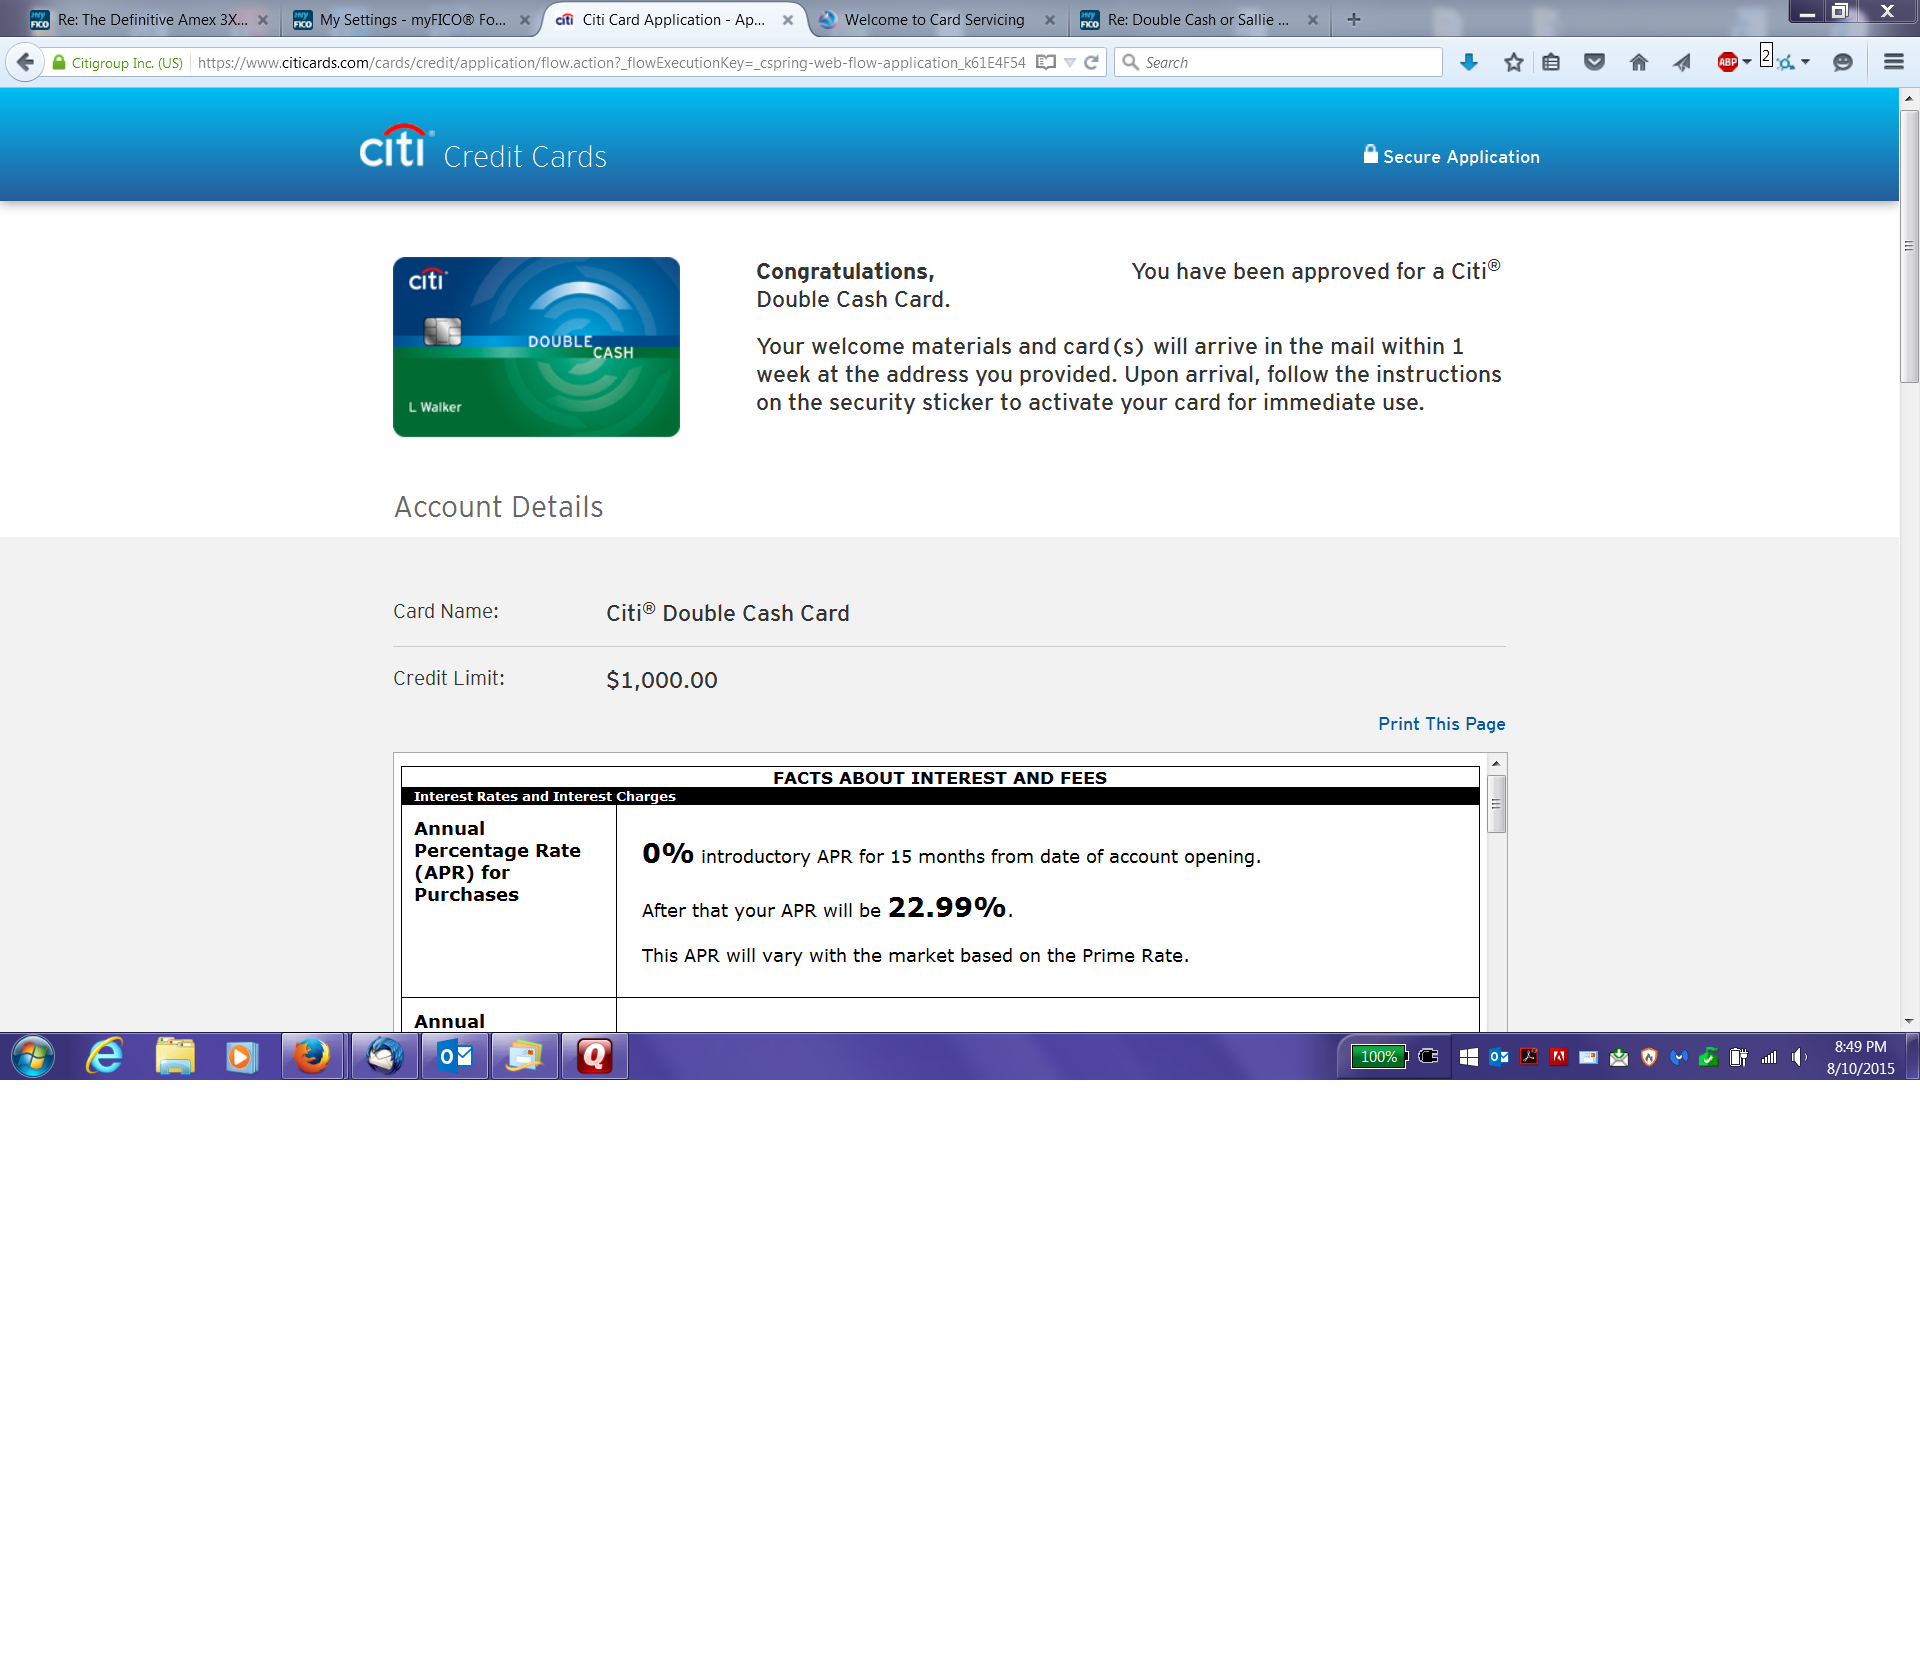Click the Adobe Acrobat tray icon
Viewport: 1920px width, 1660px height.
tap(1529, 1057)
